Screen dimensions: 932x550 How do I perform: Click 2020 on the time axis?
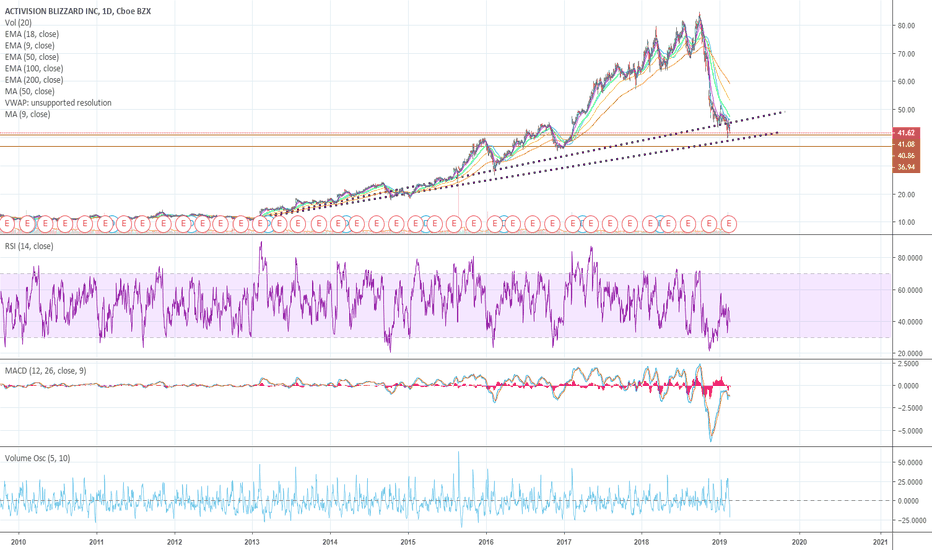point(799,542)
